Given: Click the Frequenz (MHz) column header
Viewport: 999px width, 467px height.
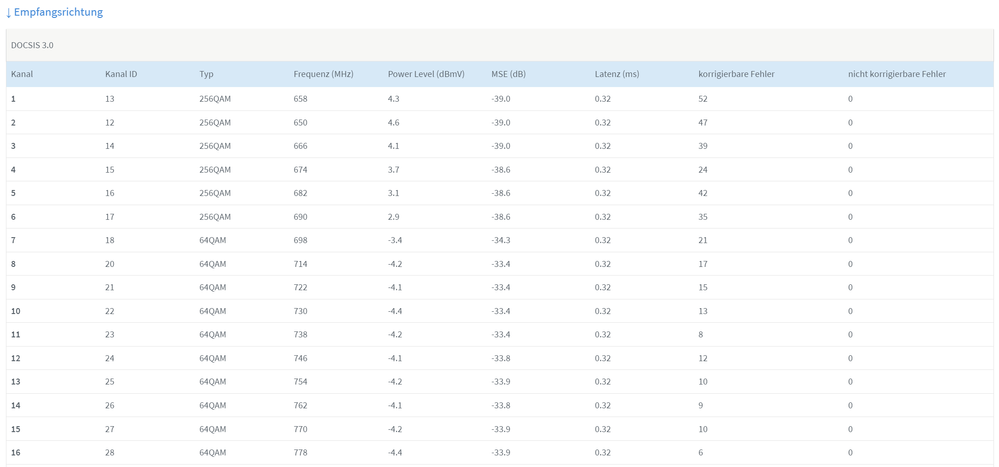Looking at the screenshot, I should 323,74.
